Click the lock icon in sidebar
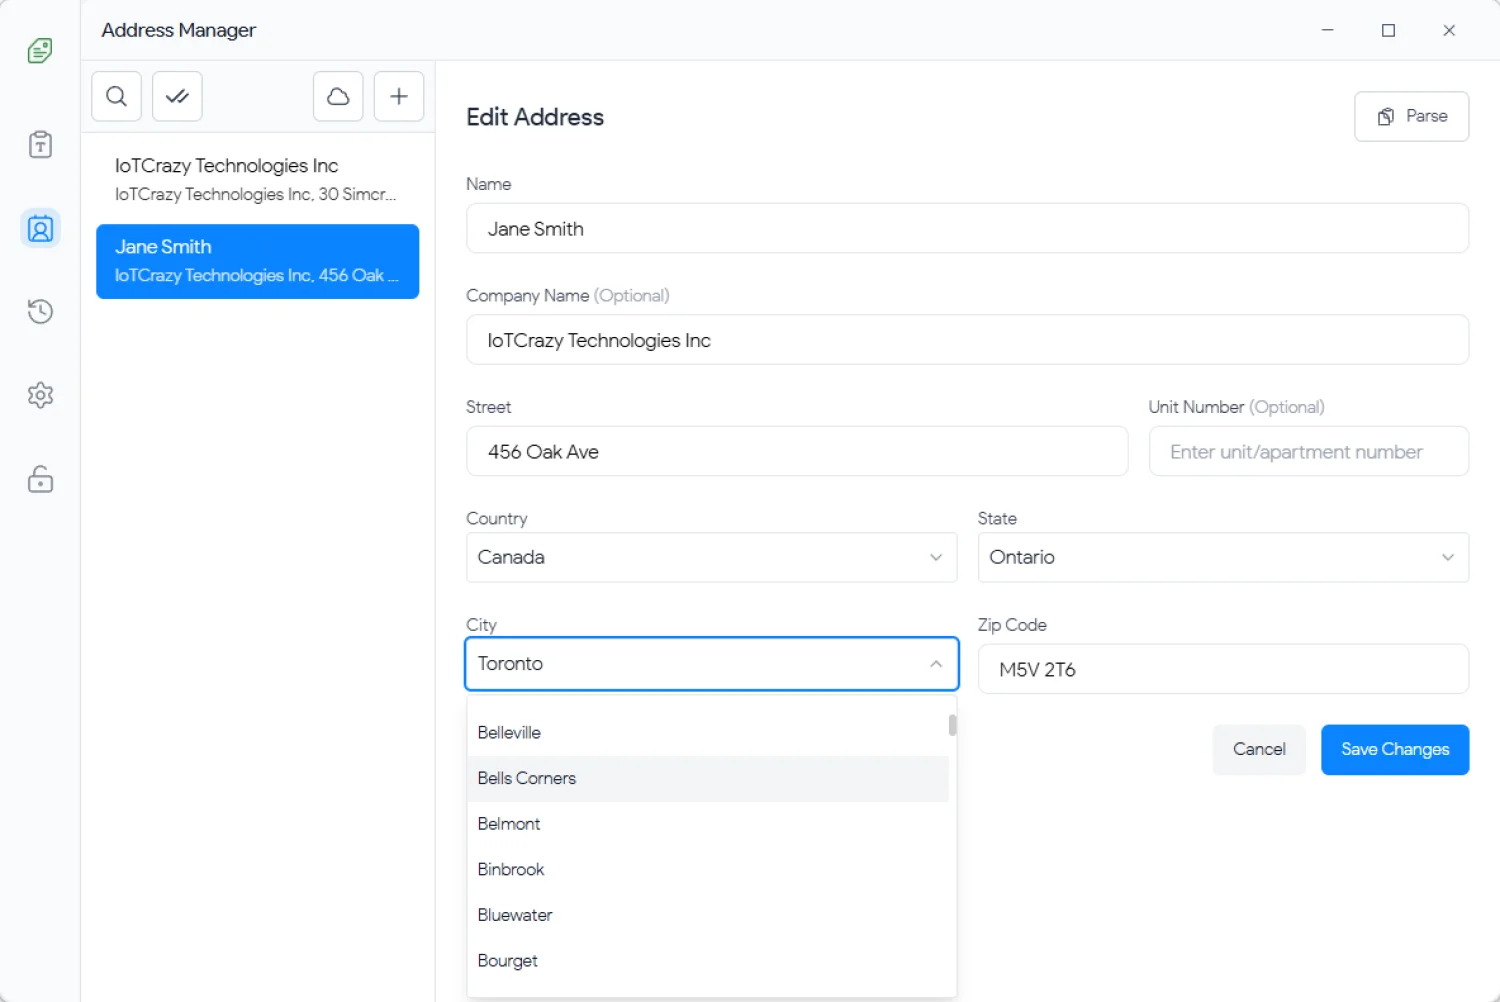Viewport: 1500px width, 1002px height. pyautogui.click(x=40, y=479)
